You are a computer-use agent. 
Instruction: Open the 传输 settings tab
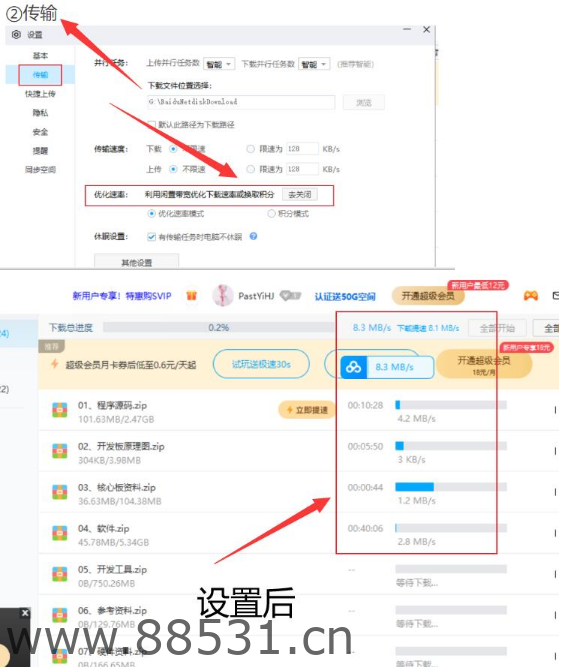pyautogui.click(x=40, y=75)
